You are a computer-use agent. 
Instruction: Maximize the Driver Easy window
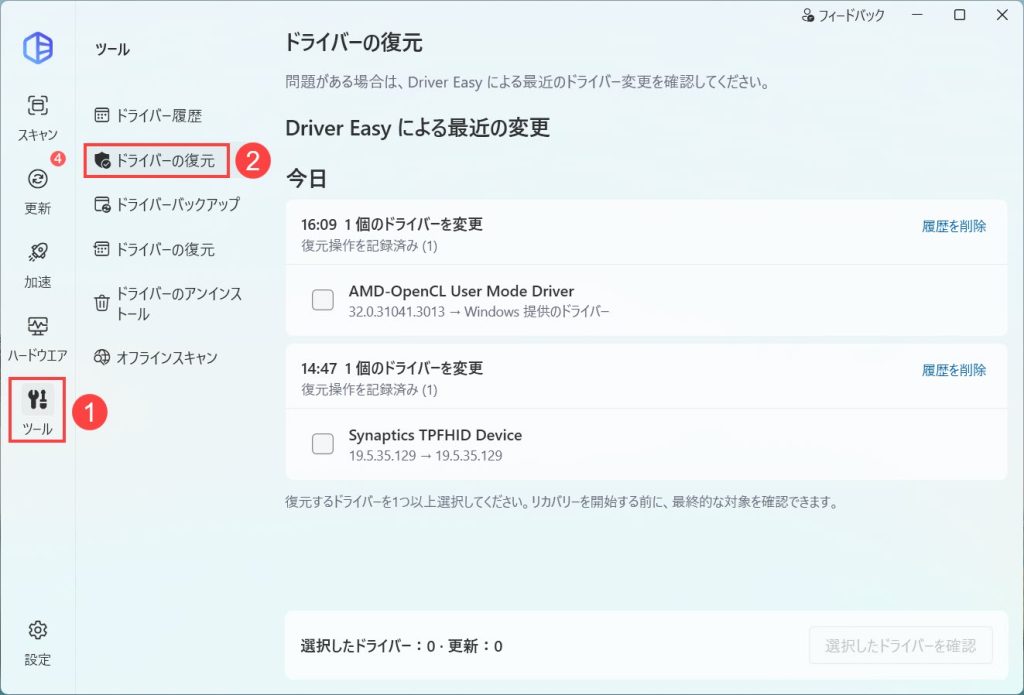click(959, 14)
